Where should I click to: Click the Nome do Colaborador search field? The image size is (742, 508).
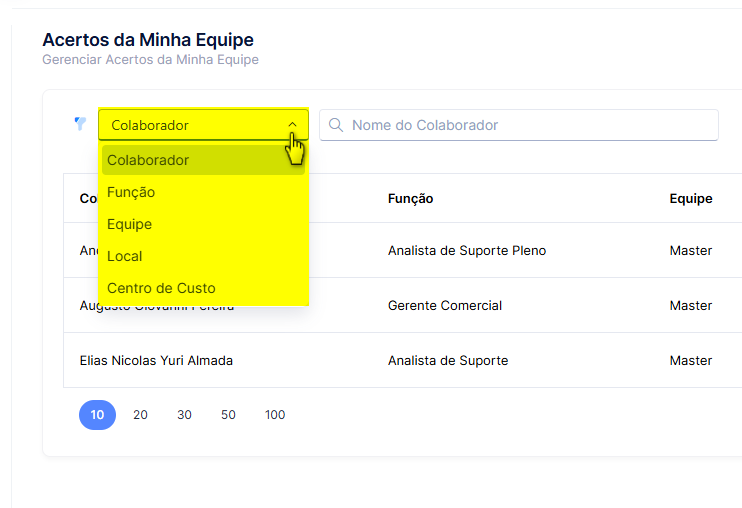519,125
